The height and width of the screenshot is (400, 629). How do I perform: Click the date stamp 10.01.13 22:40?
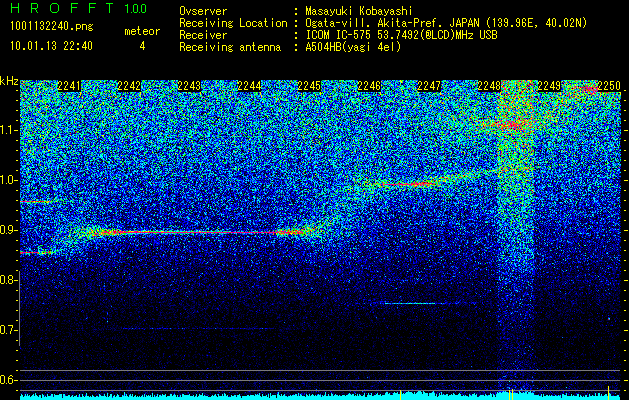pyautogui.click(x=51, y=46)
